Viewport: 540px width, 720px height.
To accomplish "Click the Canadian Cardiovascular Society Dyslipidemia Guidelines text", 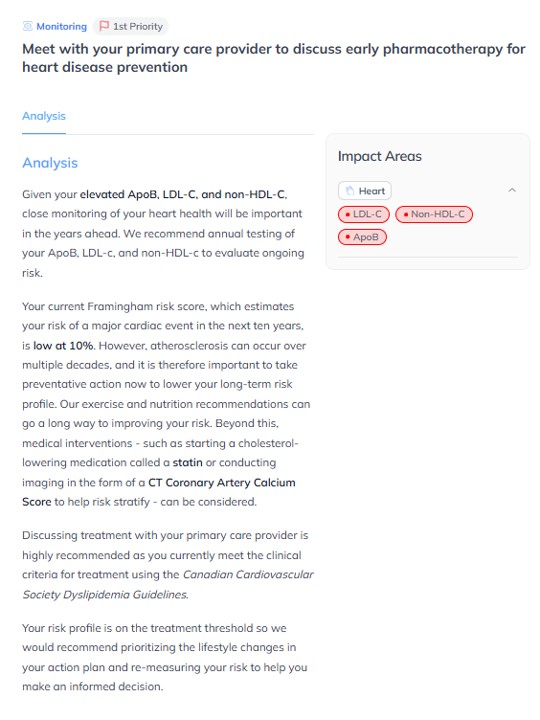I will pos(168,585).
